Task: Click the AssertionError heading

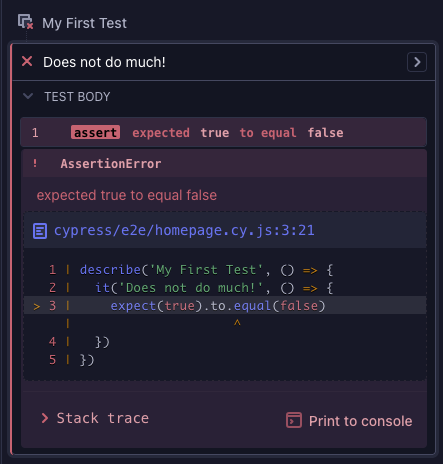Action: point(111,164)
